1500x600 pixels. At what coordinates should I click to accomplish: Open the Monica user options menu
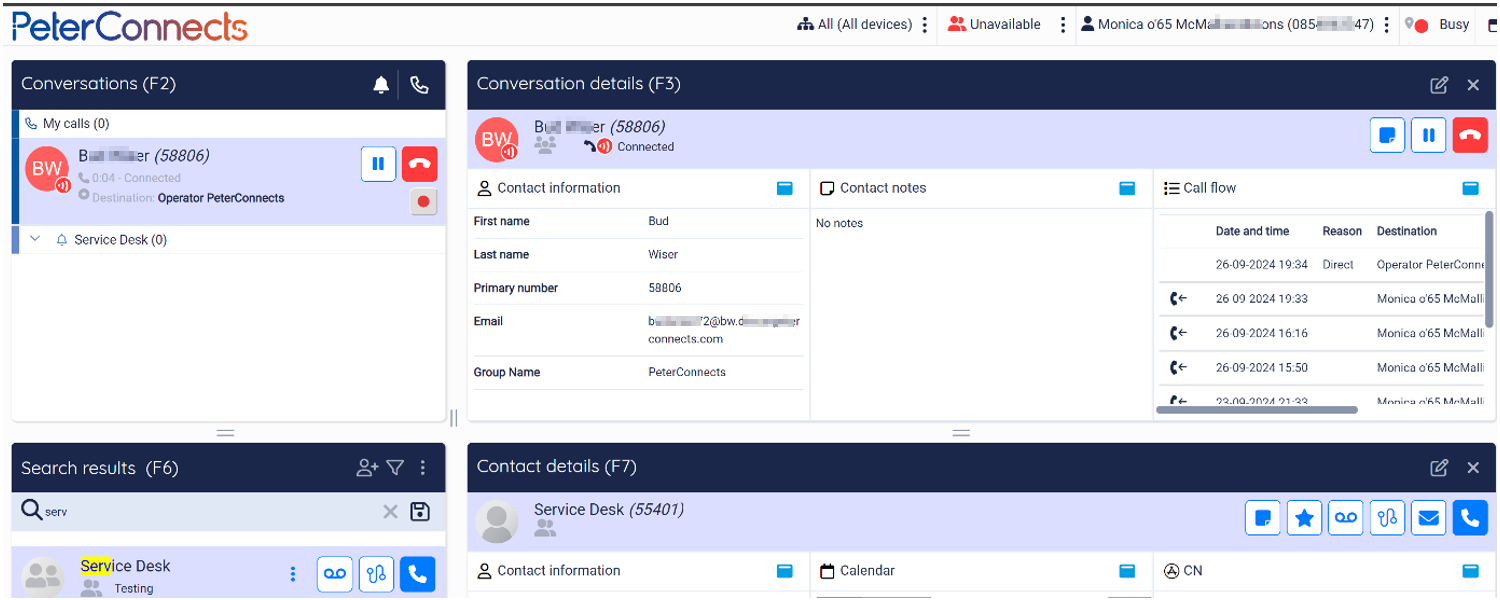[x=1386, y=24]
